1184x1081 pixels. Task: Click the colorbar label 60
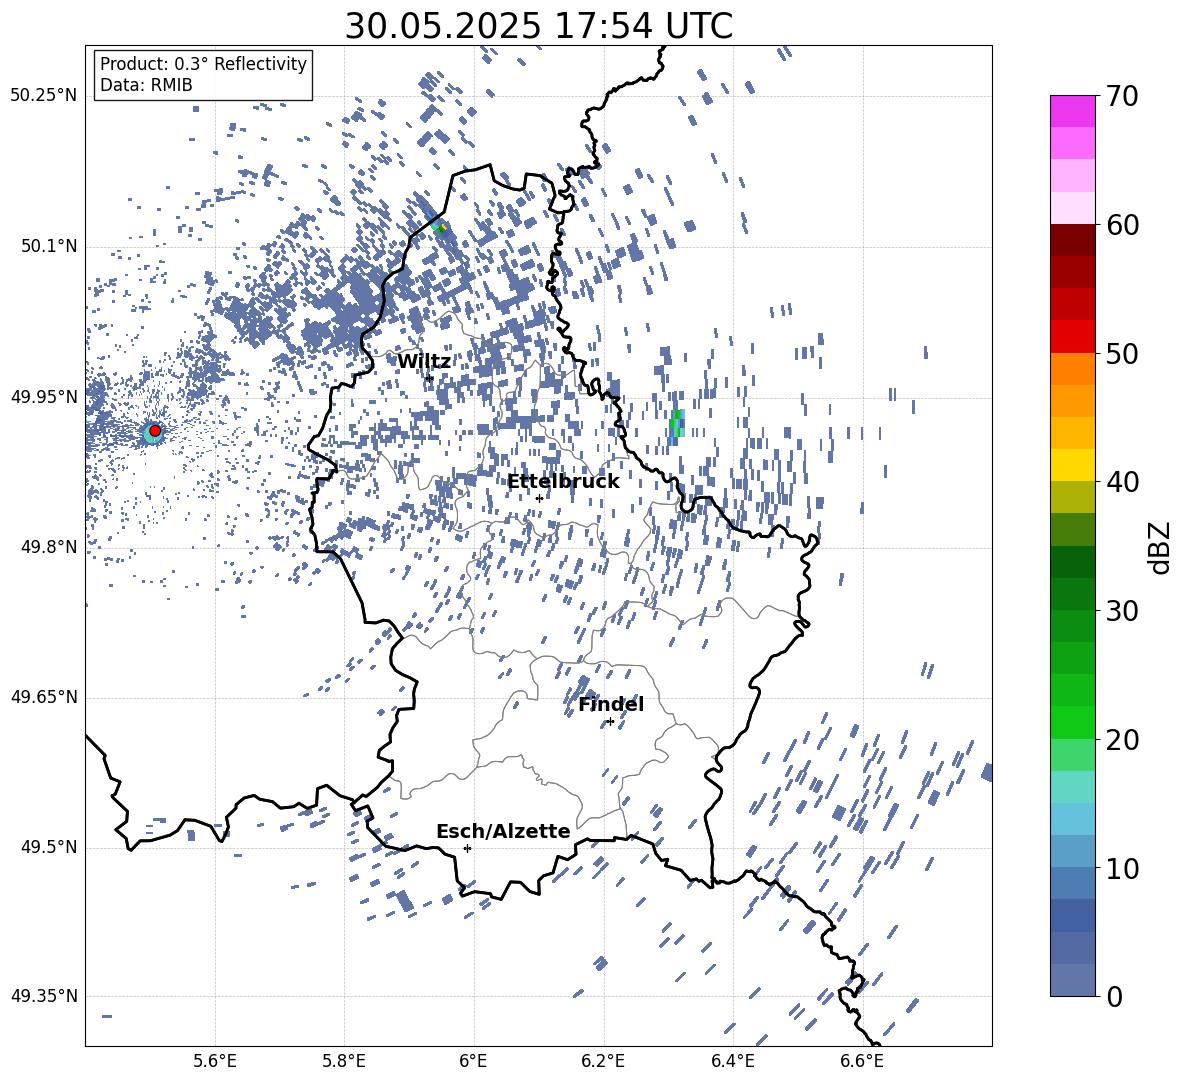point(1122,225)
